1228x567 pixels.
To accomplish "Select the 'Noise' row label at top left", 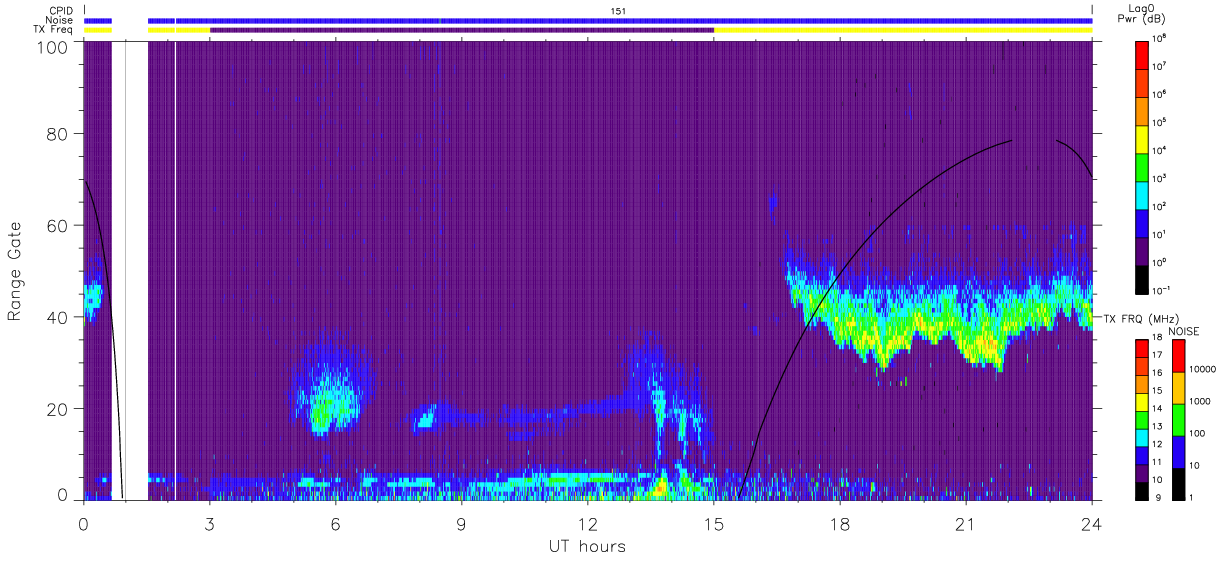I will click(x=59, y=20).
